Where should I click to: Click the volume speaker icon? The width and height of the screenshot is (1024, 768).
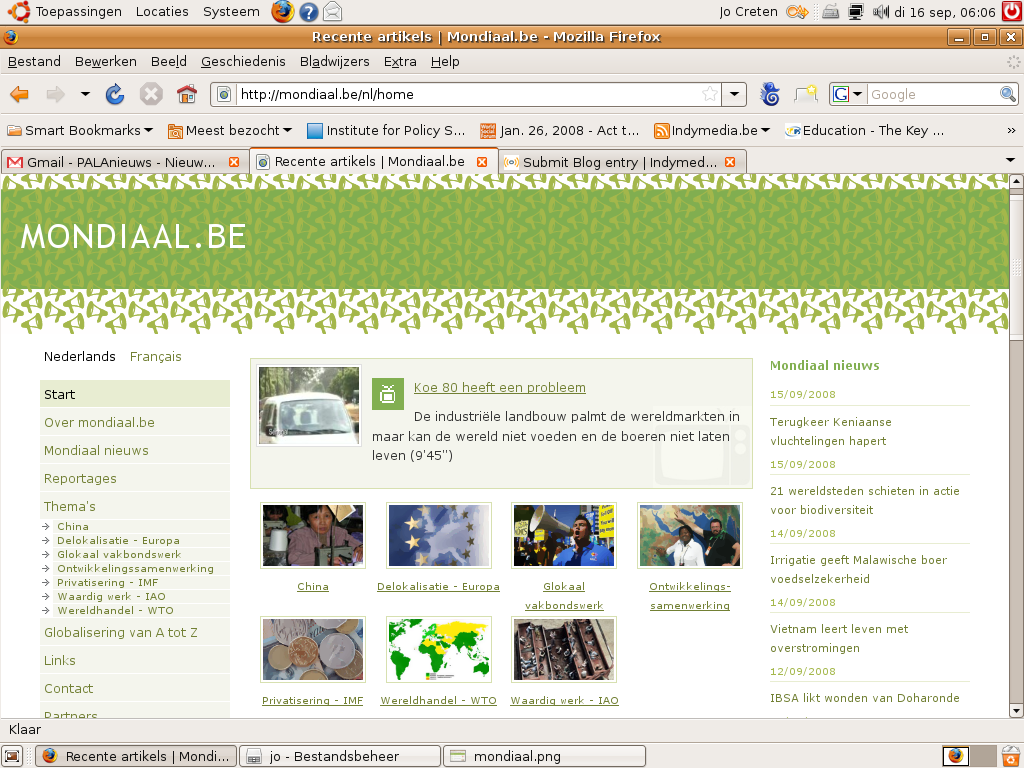tap(881, 12)
